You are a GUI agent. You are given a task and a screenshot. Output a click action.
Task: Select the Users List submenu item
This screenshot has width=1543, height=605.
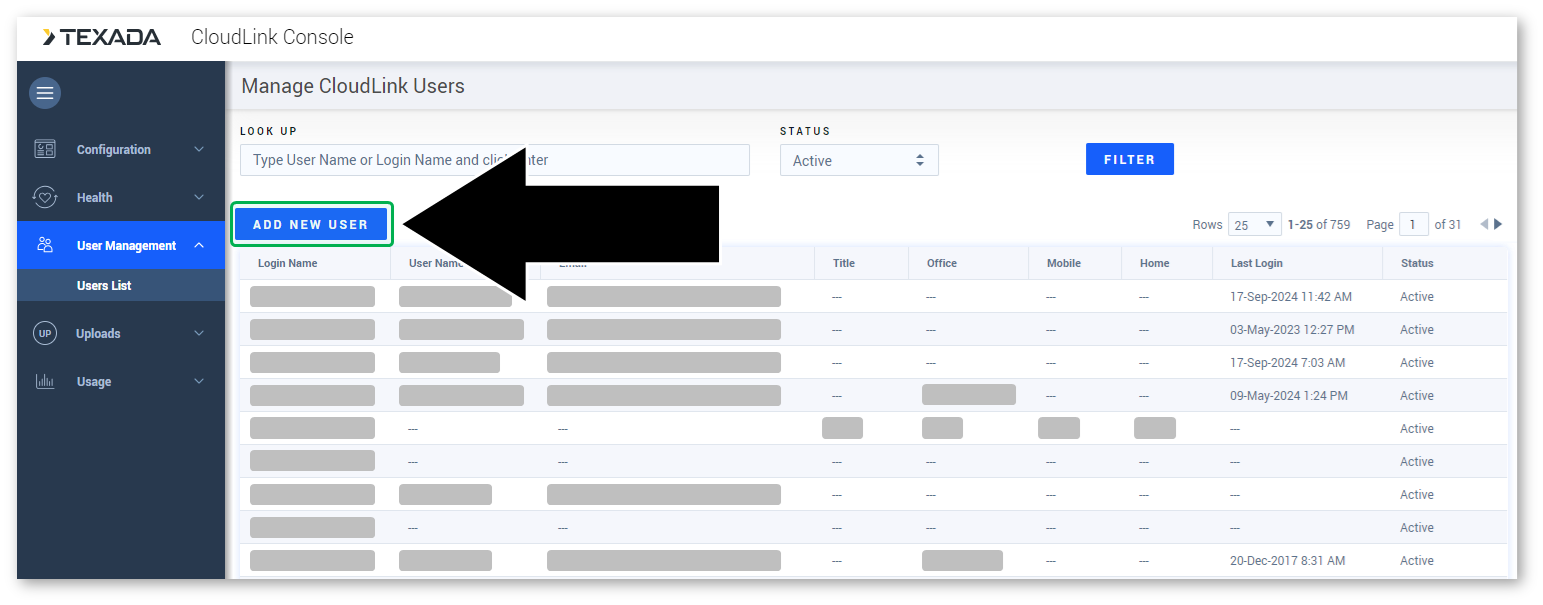(121, 285)
